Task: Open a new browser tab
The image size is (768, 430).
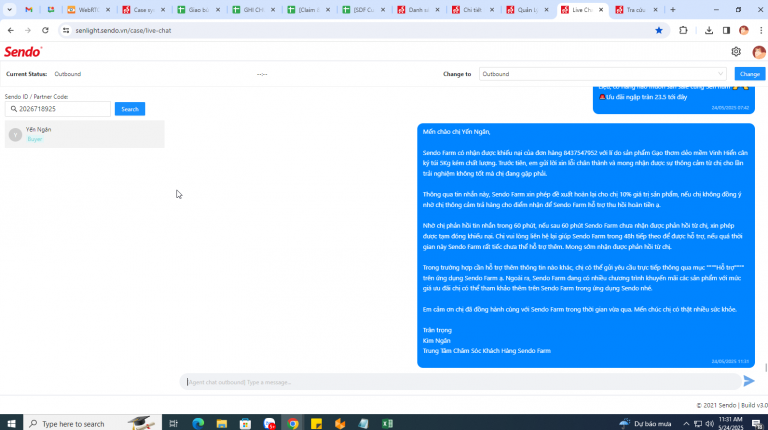Action: (x=673, y=10)
